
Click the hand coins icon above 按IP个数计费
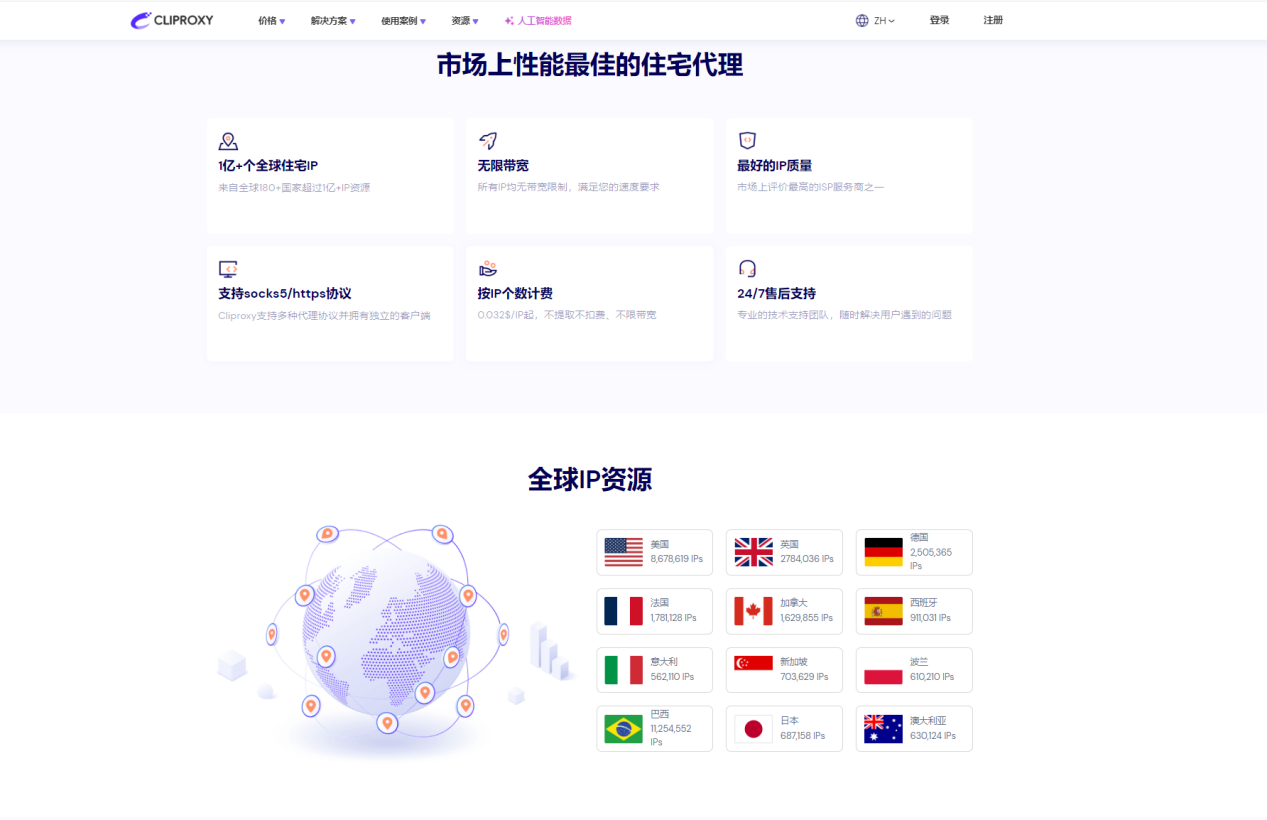click(x=487, y=269)
